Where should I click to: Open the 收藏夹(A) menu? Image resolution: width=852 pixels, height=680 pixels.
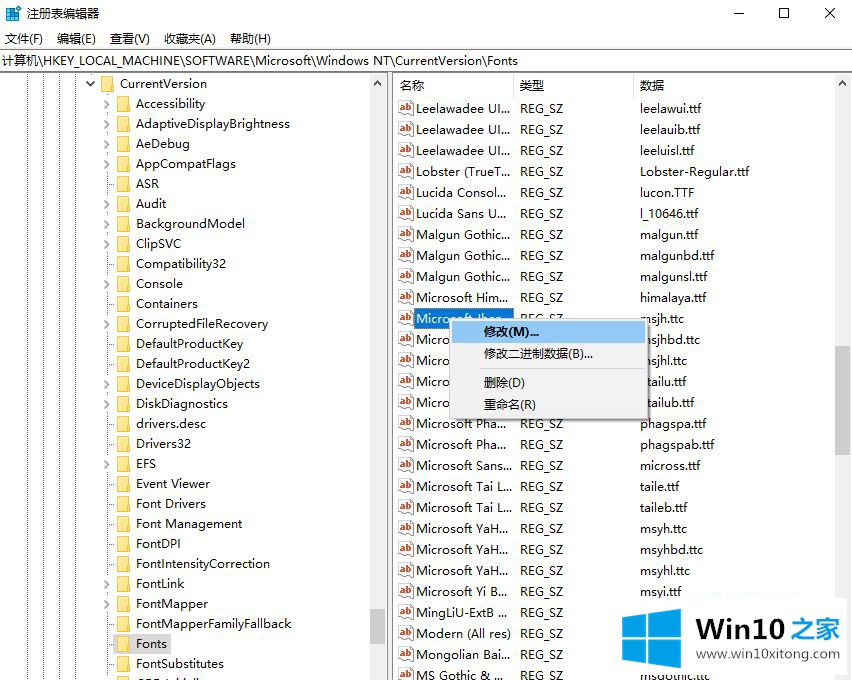[190, 39]
